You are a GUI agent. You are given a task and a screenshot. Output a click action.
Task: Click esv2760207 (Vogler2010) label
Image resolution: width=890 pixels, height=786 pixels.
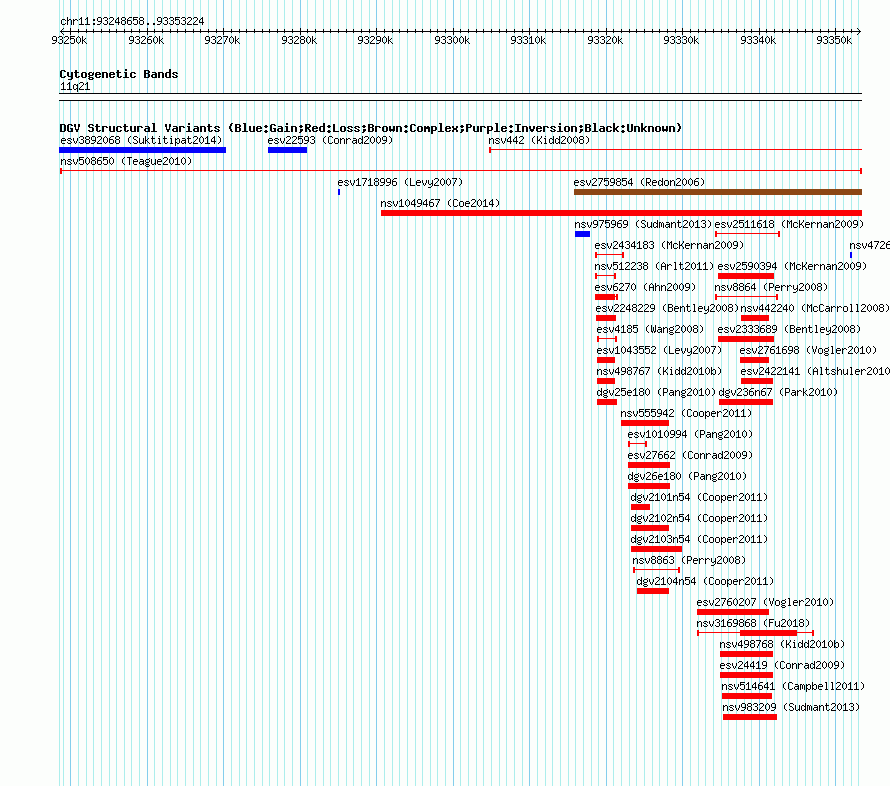click(765, 602)
